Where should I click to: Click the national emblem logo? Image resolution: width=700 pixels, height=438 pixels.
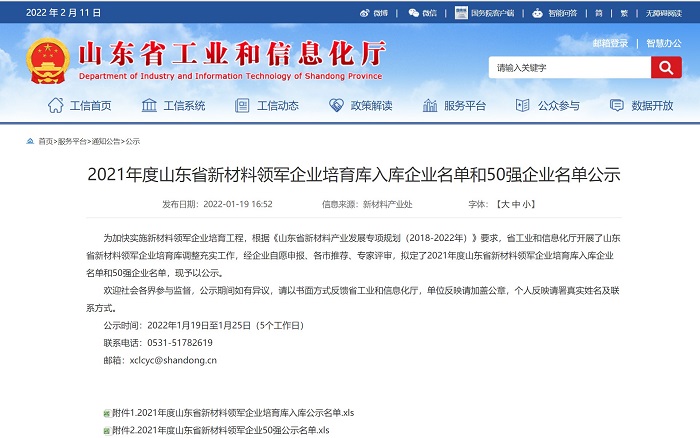[43, 58]
